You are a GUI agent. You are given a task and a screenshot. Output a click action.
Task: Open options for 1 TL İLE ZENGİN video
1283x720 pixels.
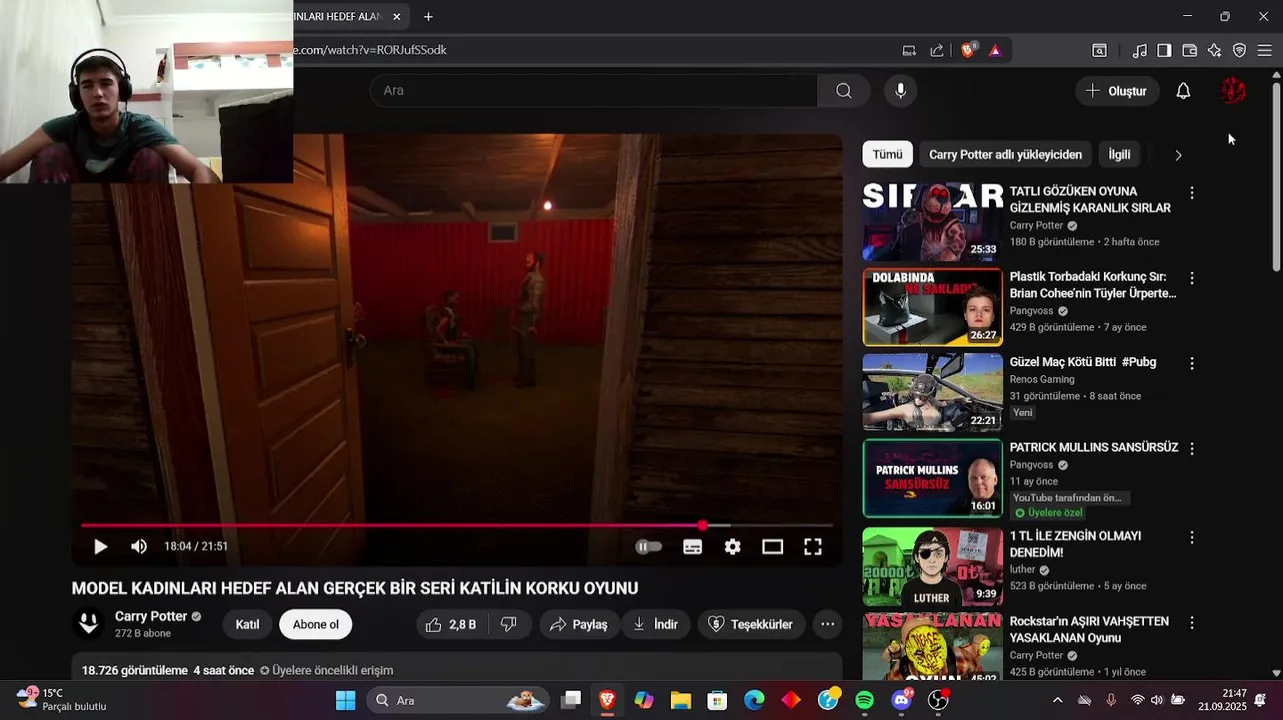(1191, 537)
